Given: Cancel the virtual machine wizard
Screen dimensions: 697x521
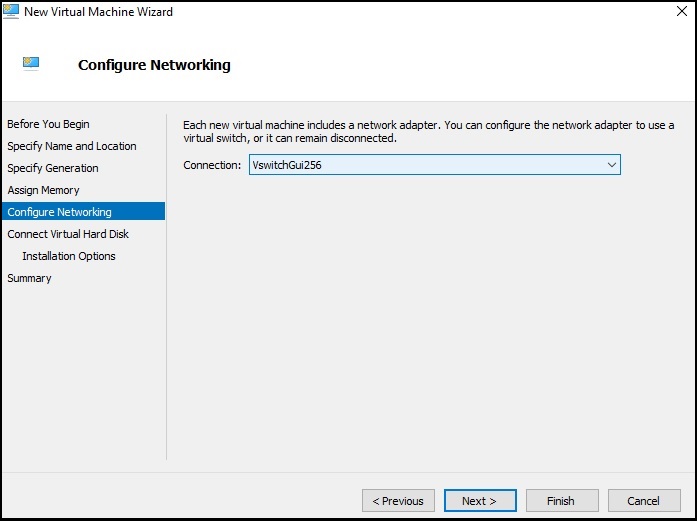Looking at the screenshot, I should click(643, 501).
